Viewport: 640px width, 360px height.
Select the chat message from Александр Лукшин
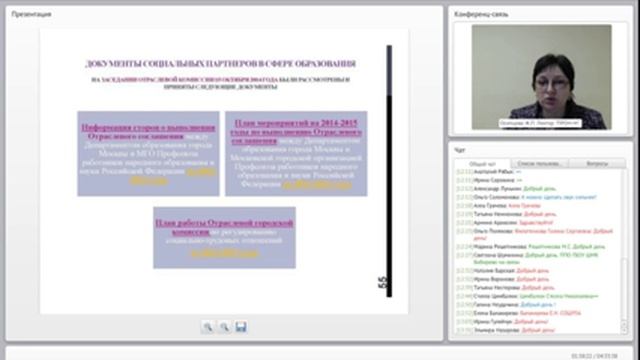506,189
